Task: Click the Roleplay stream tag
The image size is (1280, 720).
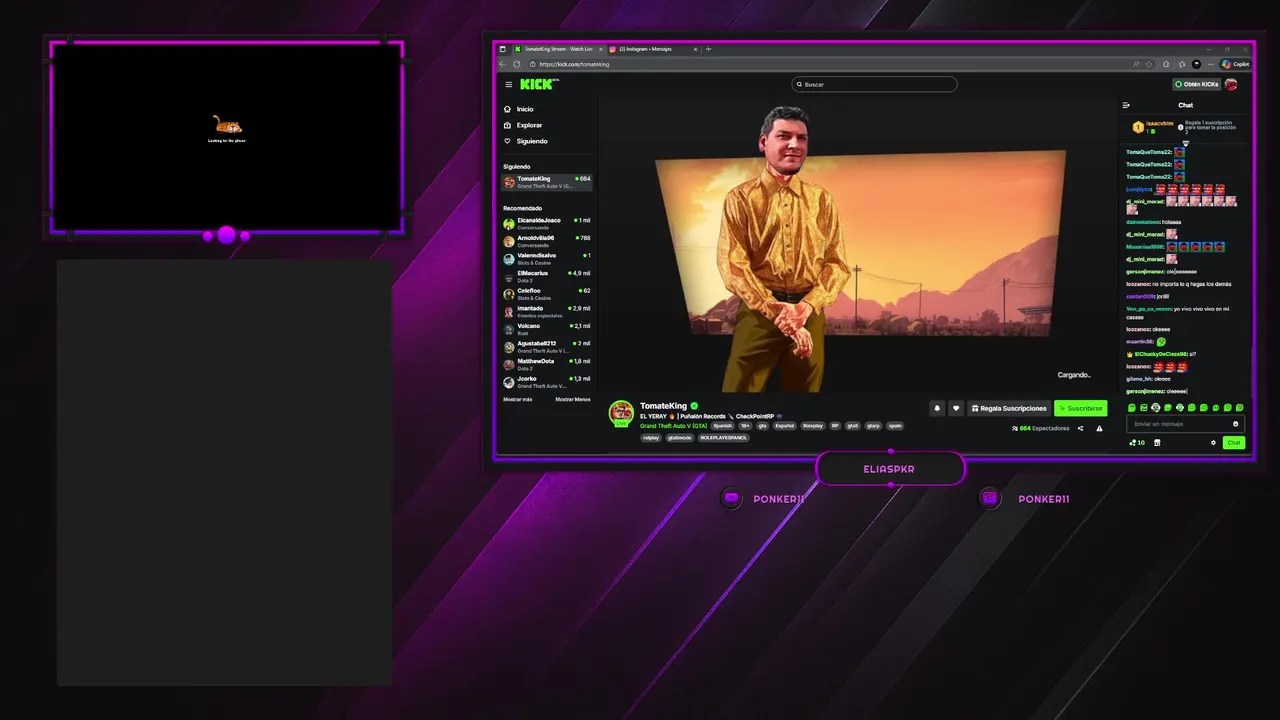Action: [813, 426]
